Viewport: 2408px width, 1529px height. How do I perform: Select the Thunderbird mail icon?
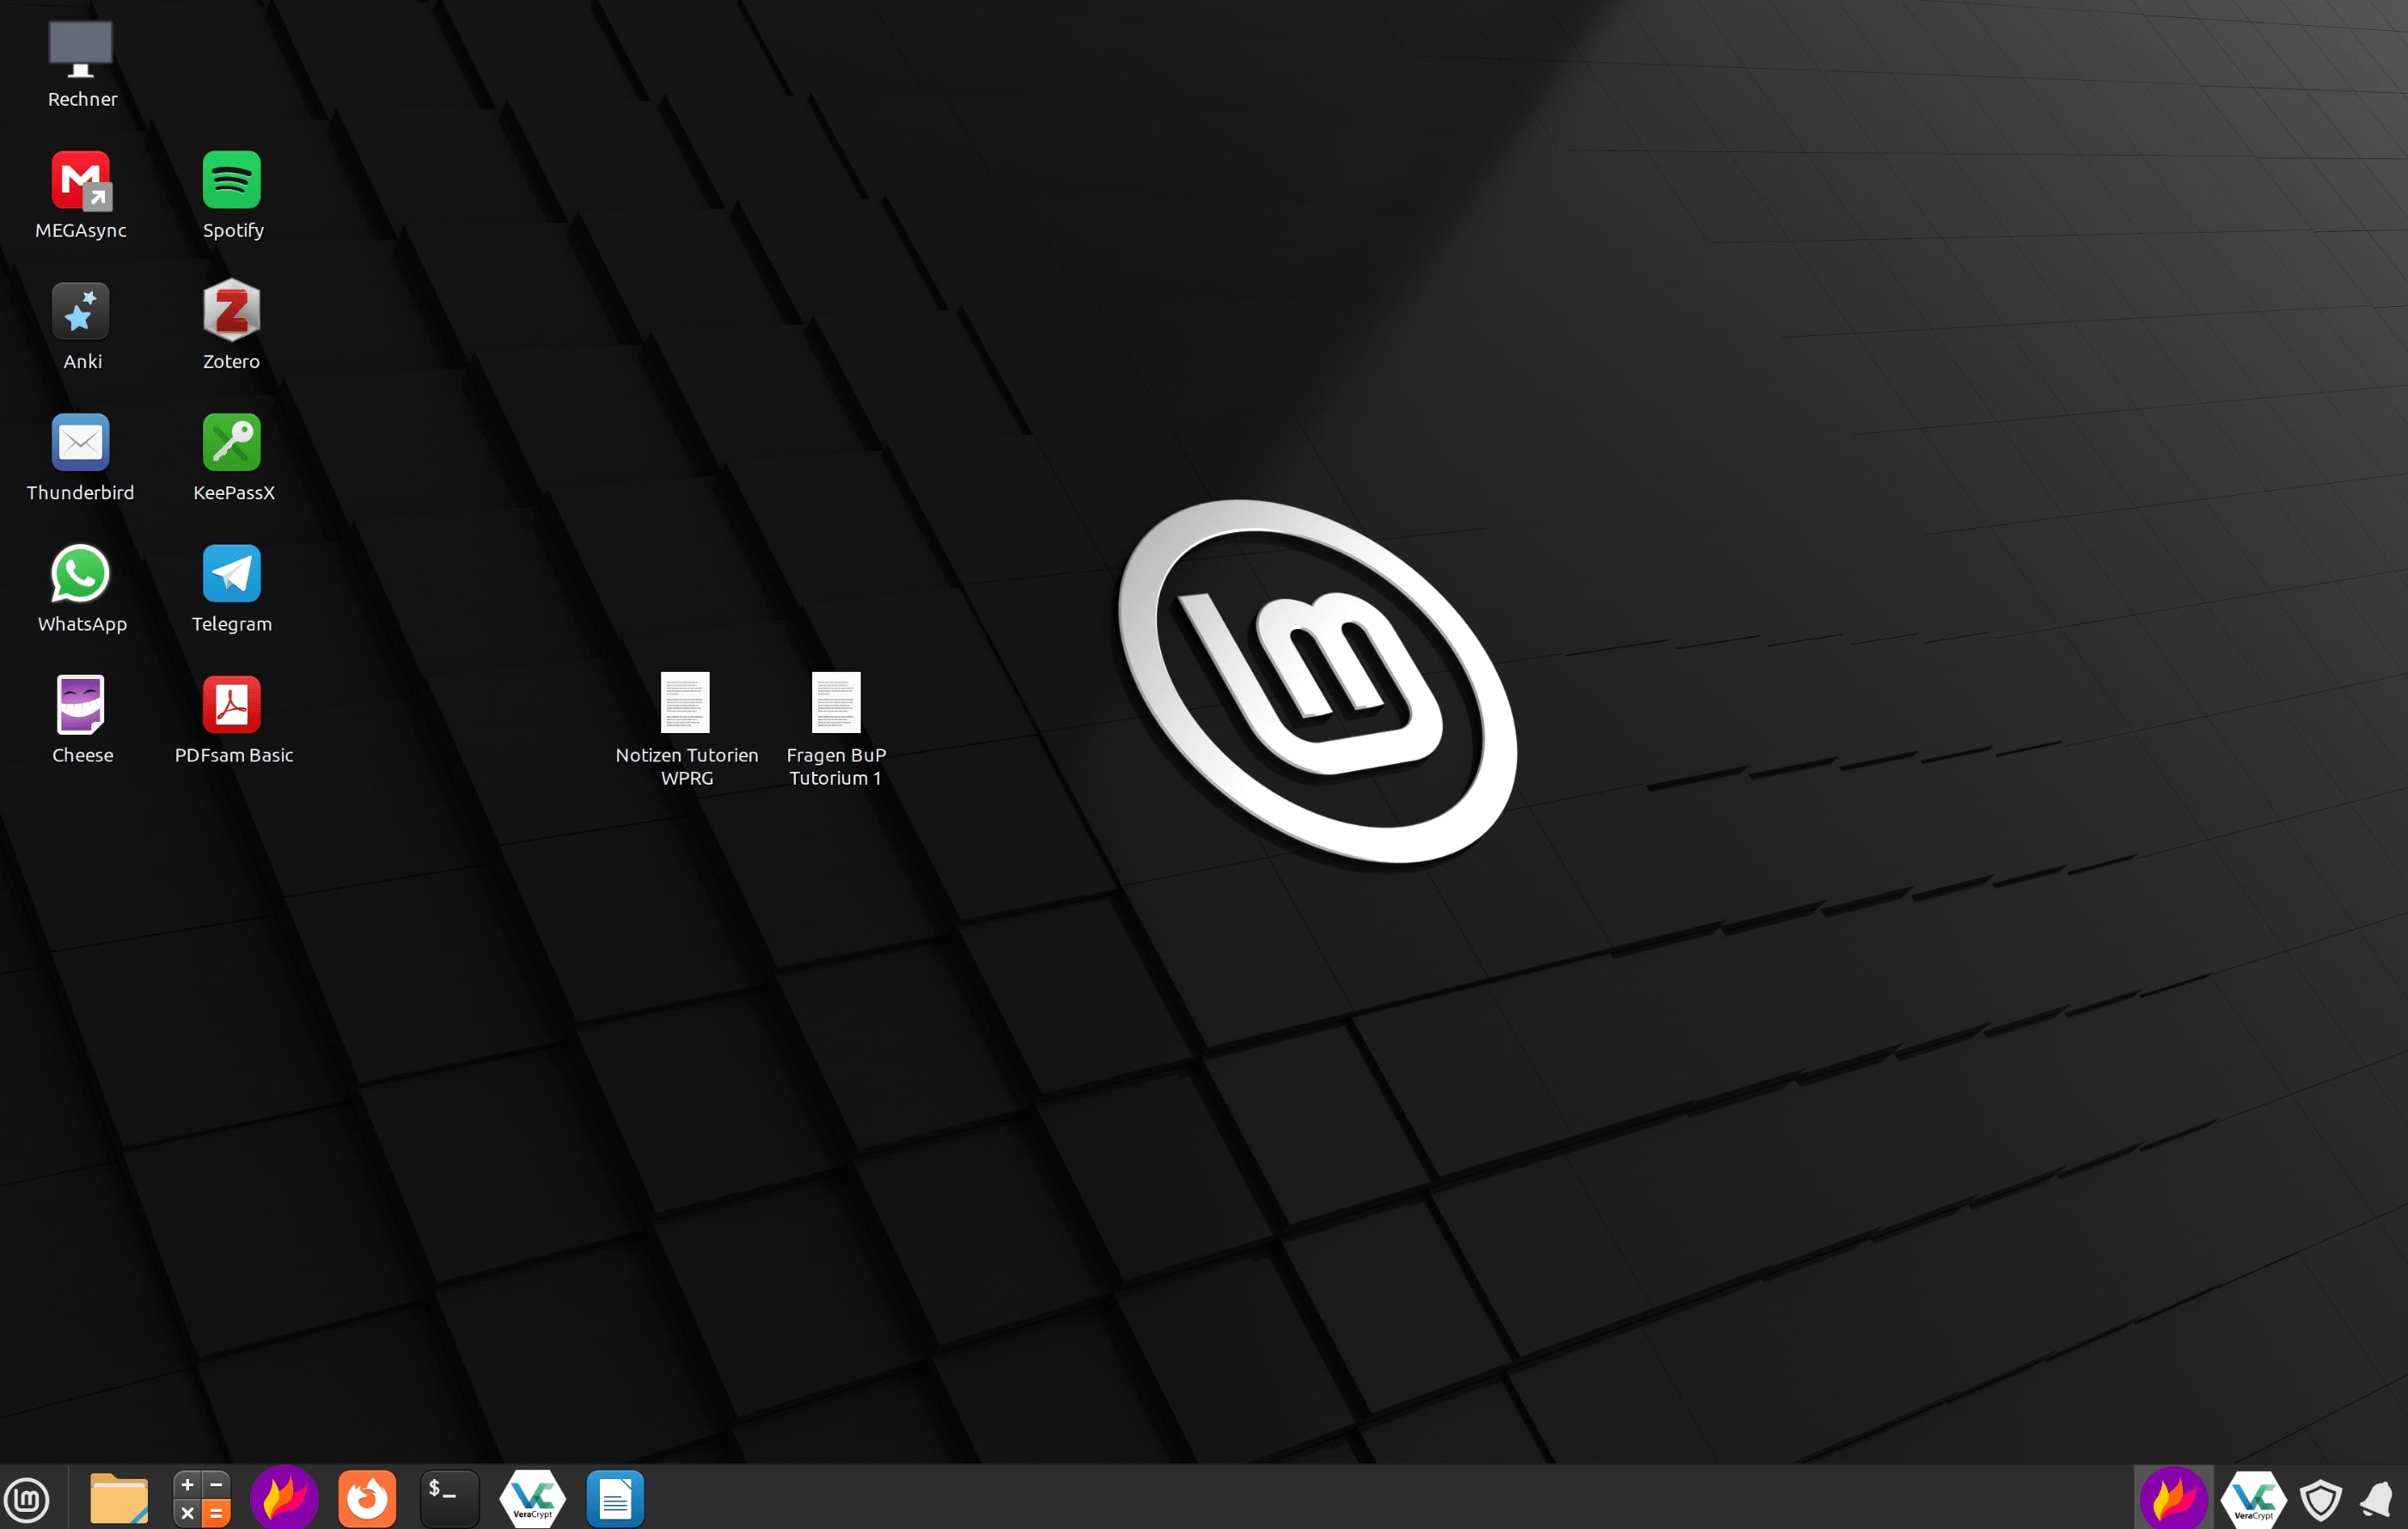click(81, 443)
